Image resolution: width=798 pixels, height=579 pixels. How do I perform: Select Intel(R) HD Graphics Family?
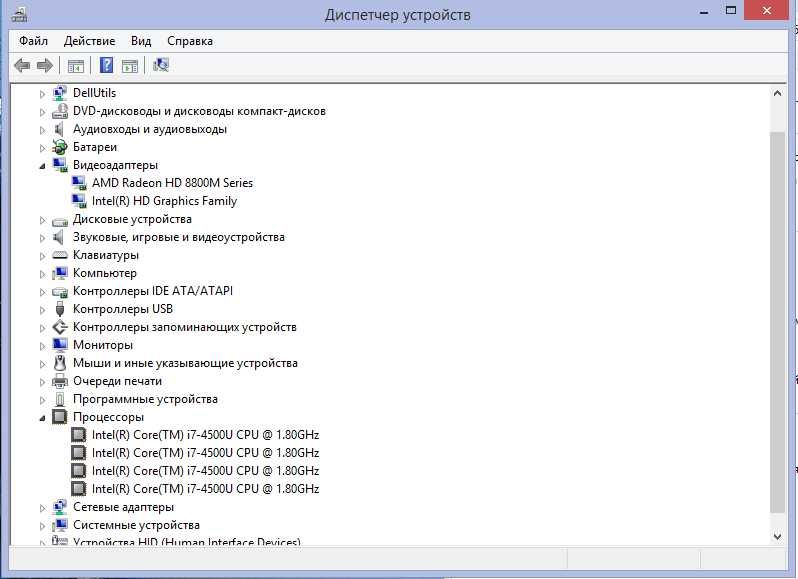164,201
